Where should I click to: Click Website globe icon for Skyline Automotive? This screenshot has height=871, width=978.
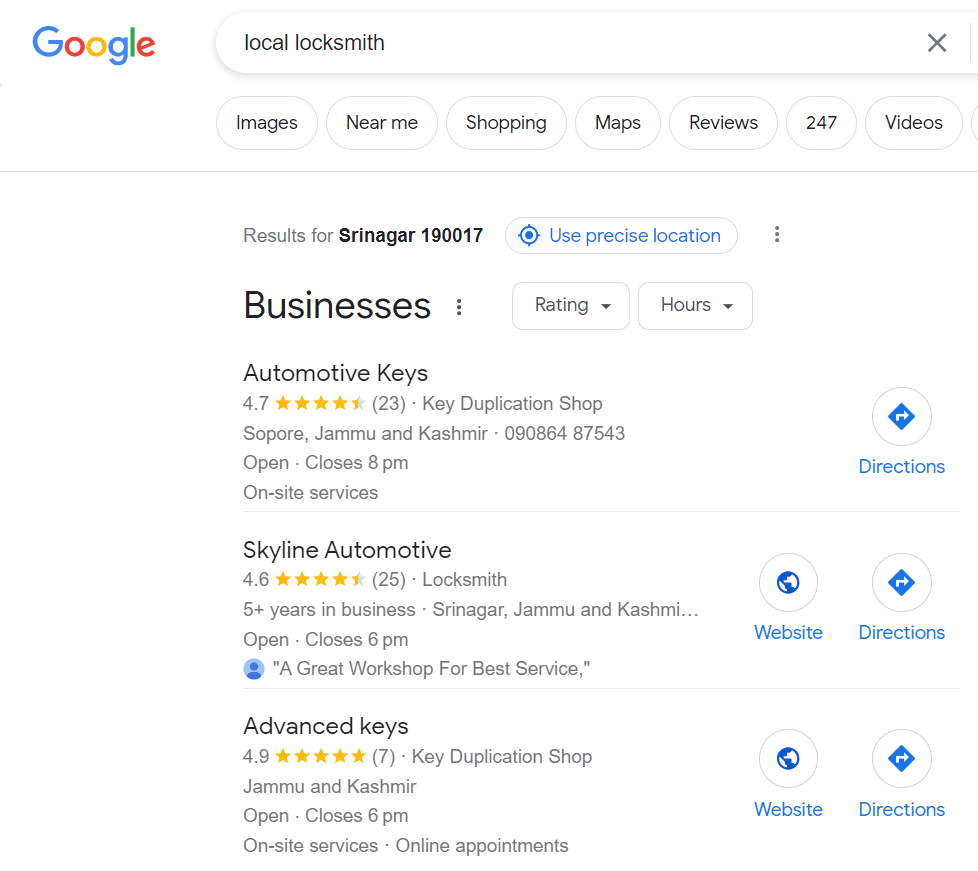788,583
